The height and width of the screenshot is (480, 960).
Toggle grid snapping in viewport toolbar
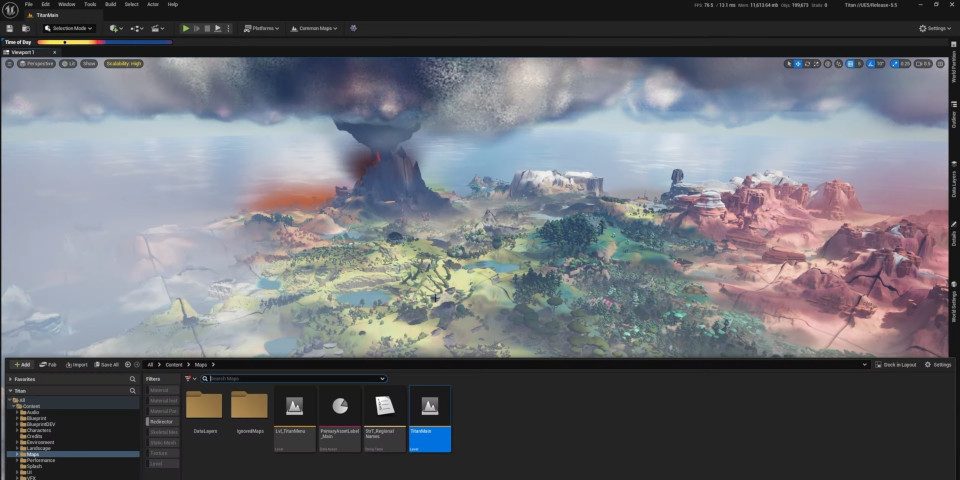pyautogui.click(x=850, y=64)
